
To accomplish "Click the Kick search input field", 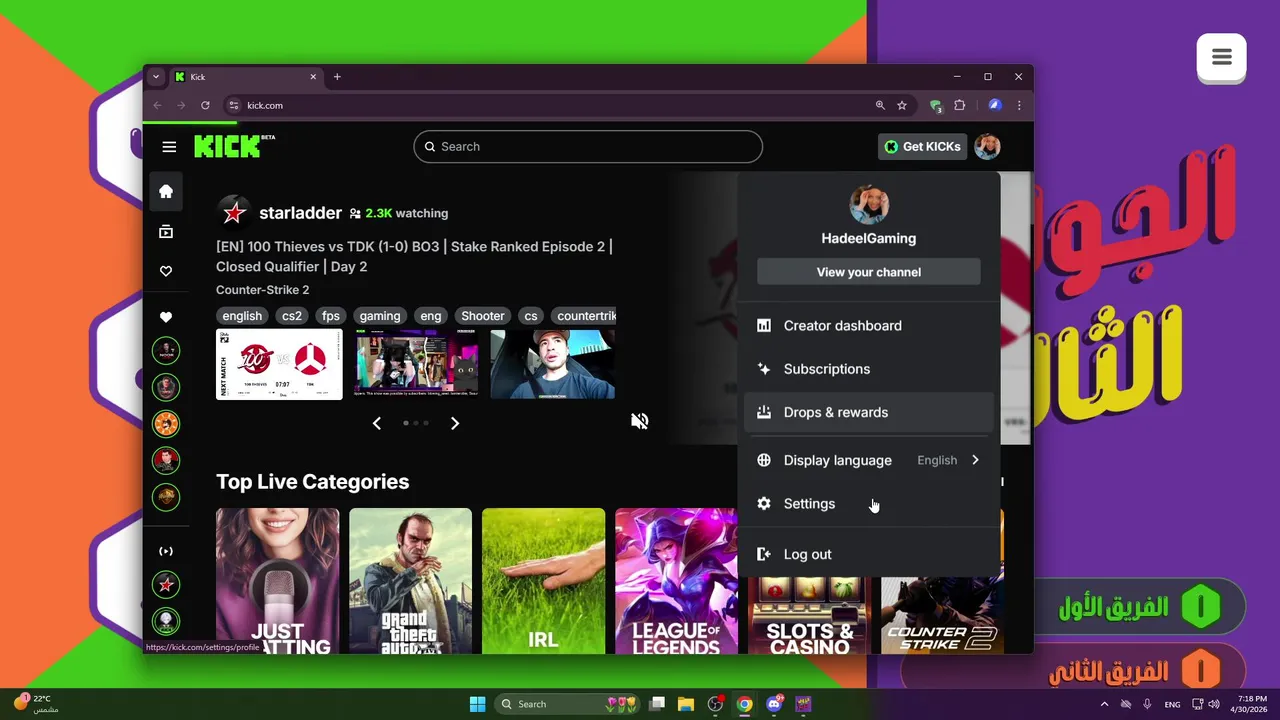I will click(588, 147).
